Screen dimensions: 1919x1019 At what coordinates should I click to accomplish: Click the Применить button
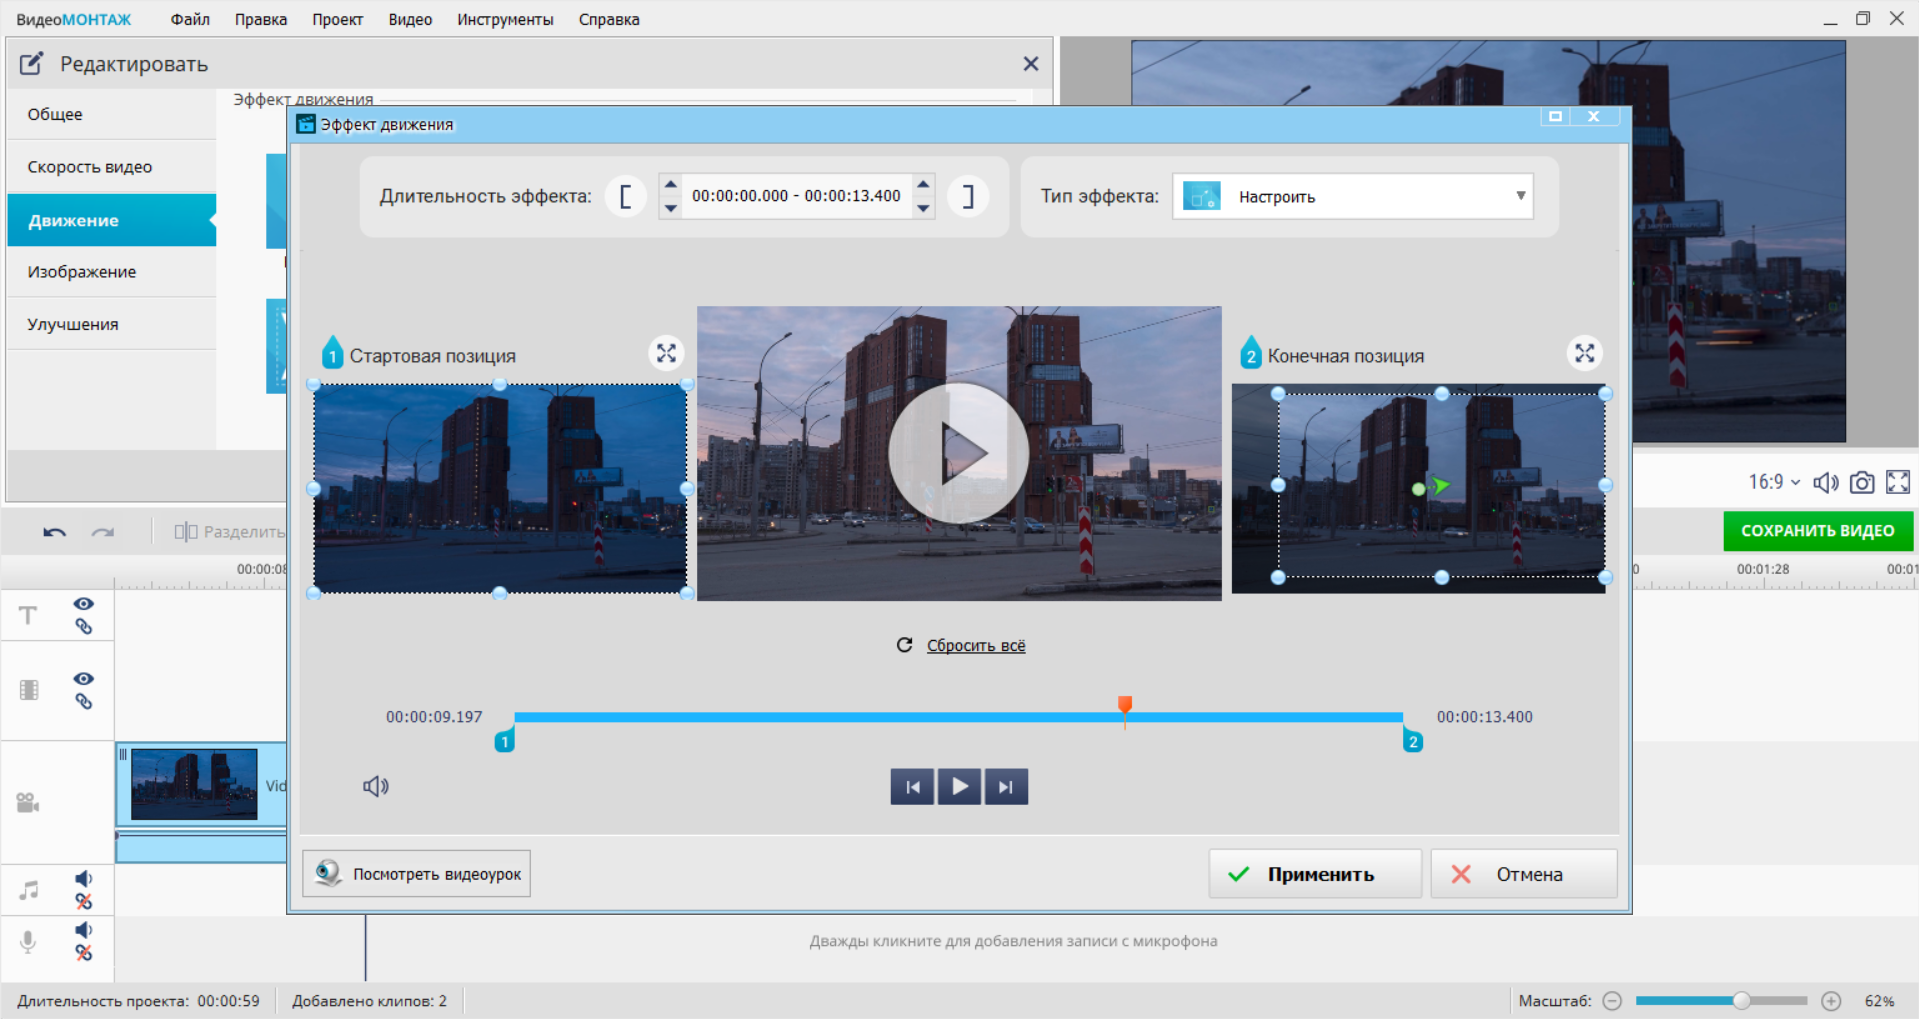1315,874
